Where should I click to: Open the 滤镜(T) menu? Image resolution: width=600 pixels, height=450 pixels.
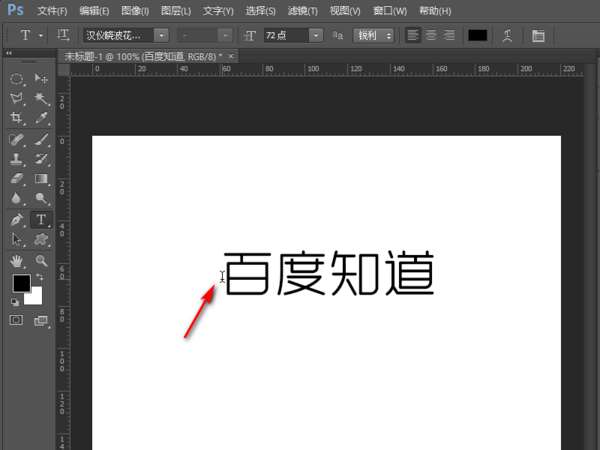pyautogui.click(x=302, y=11)
